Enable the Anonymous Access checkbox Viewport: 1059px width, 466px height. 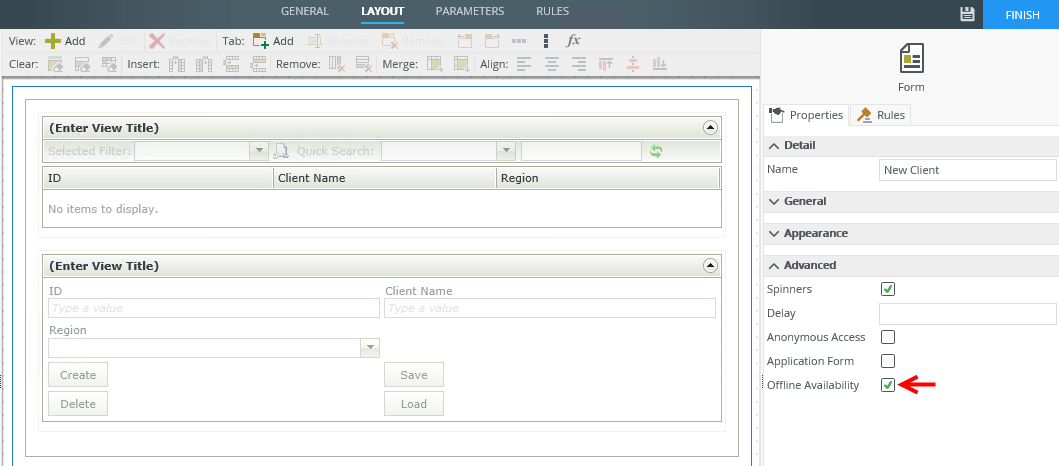[x=887, y=337]
